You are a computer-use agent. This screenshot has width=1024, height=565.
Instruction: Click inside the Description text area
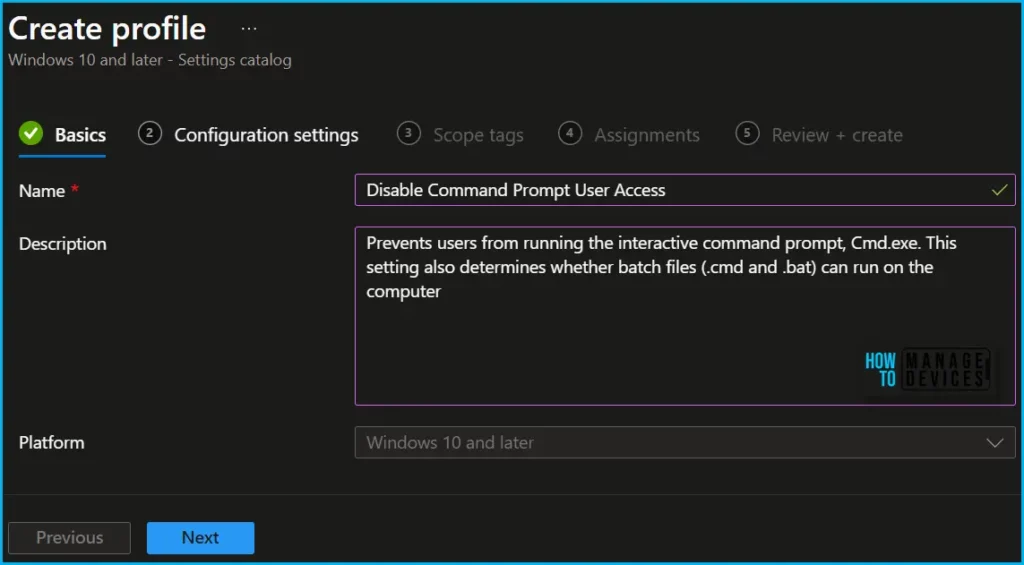685,316
